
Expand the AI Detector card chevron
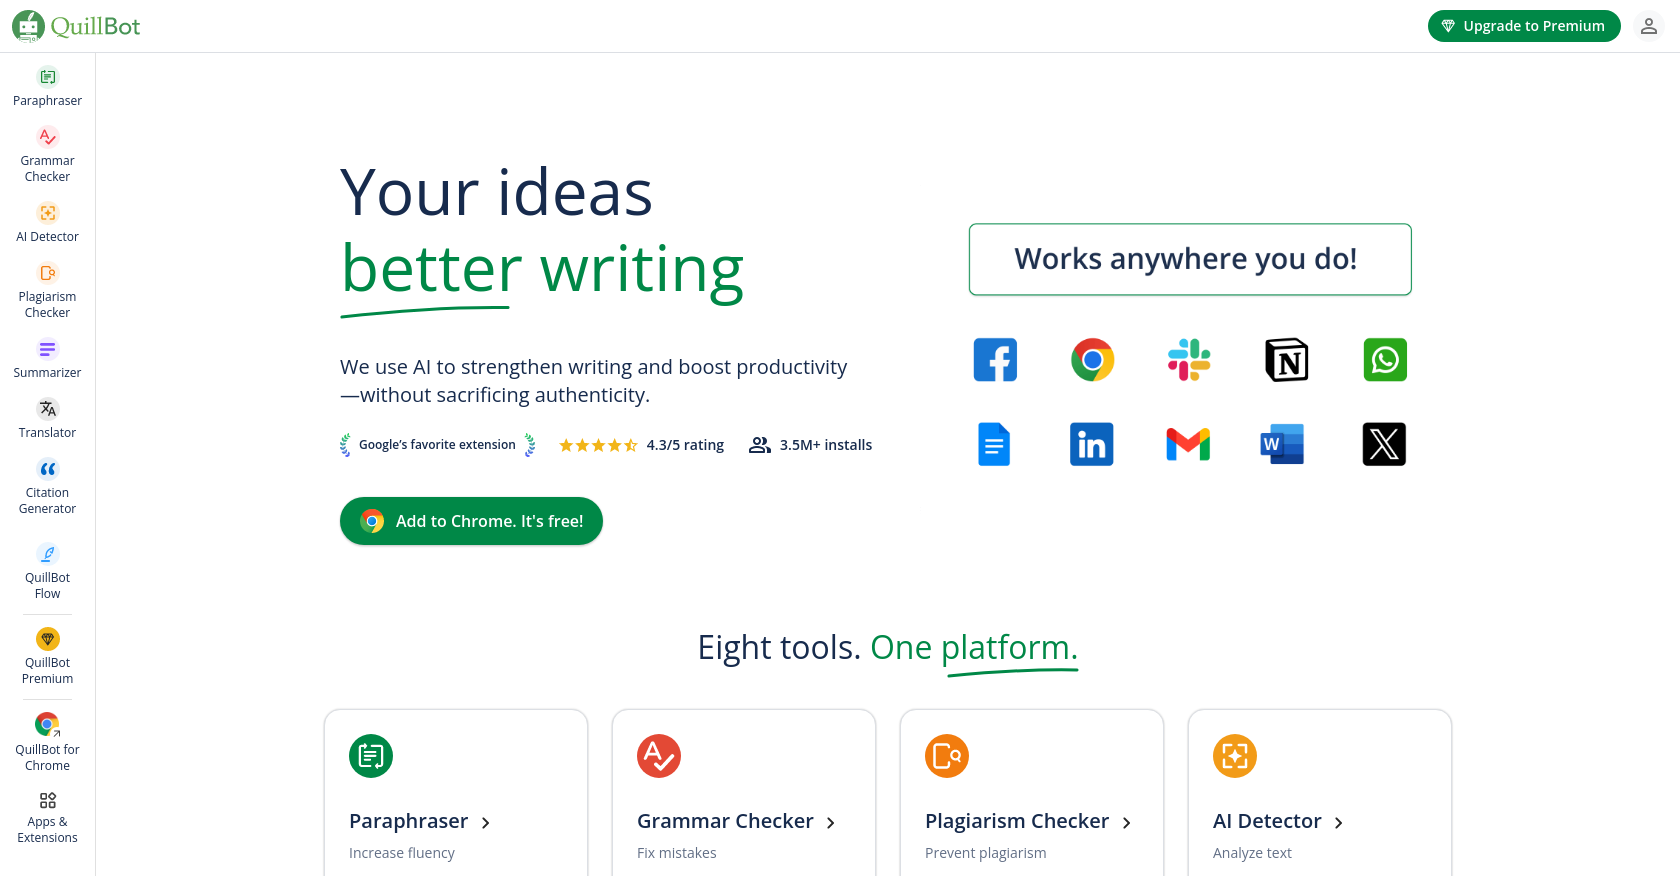[1339, 822]
